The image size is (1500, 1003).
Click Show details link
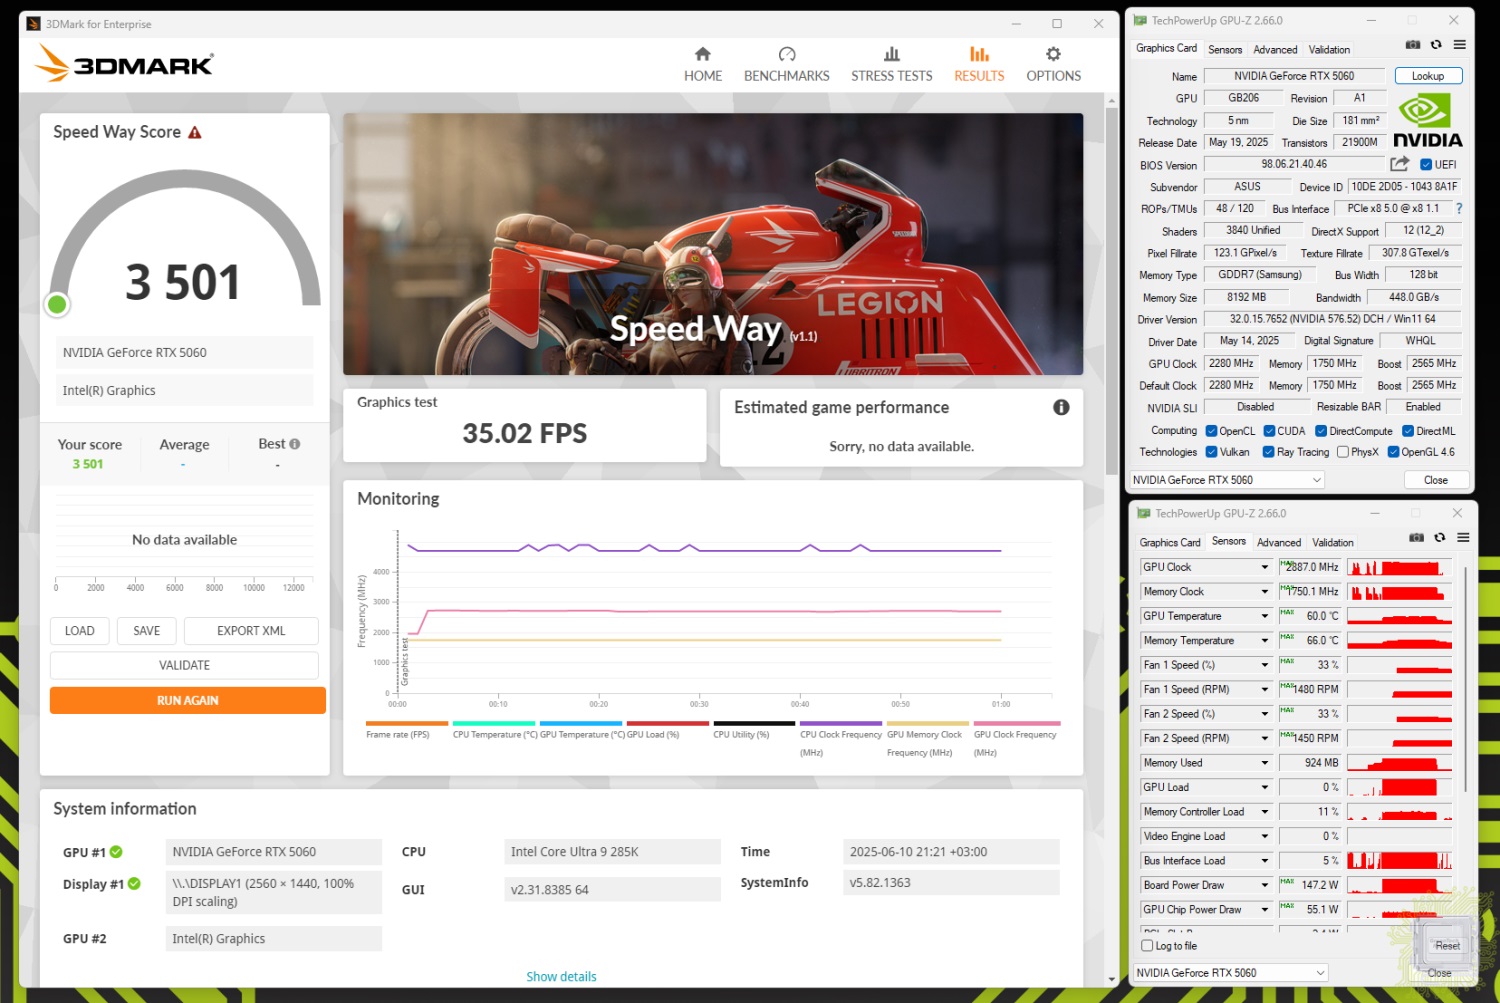[x=561, y=977]
